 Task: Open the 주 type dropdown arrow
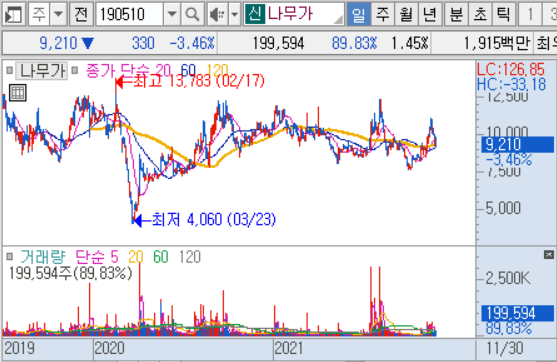pyautogui.click(x=58, y=14)
